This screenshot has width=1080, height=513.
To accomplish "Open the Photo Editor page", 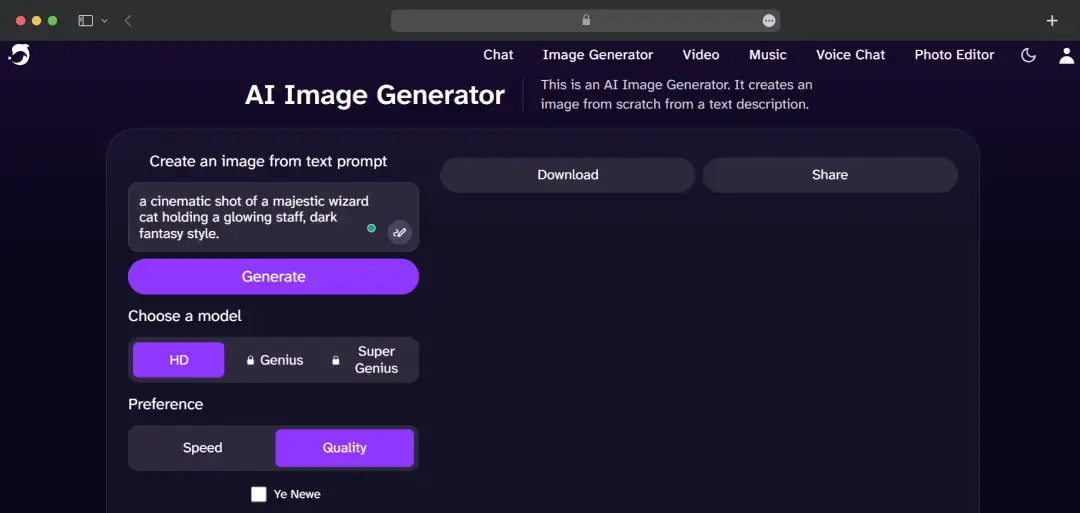I will point(954,55).
